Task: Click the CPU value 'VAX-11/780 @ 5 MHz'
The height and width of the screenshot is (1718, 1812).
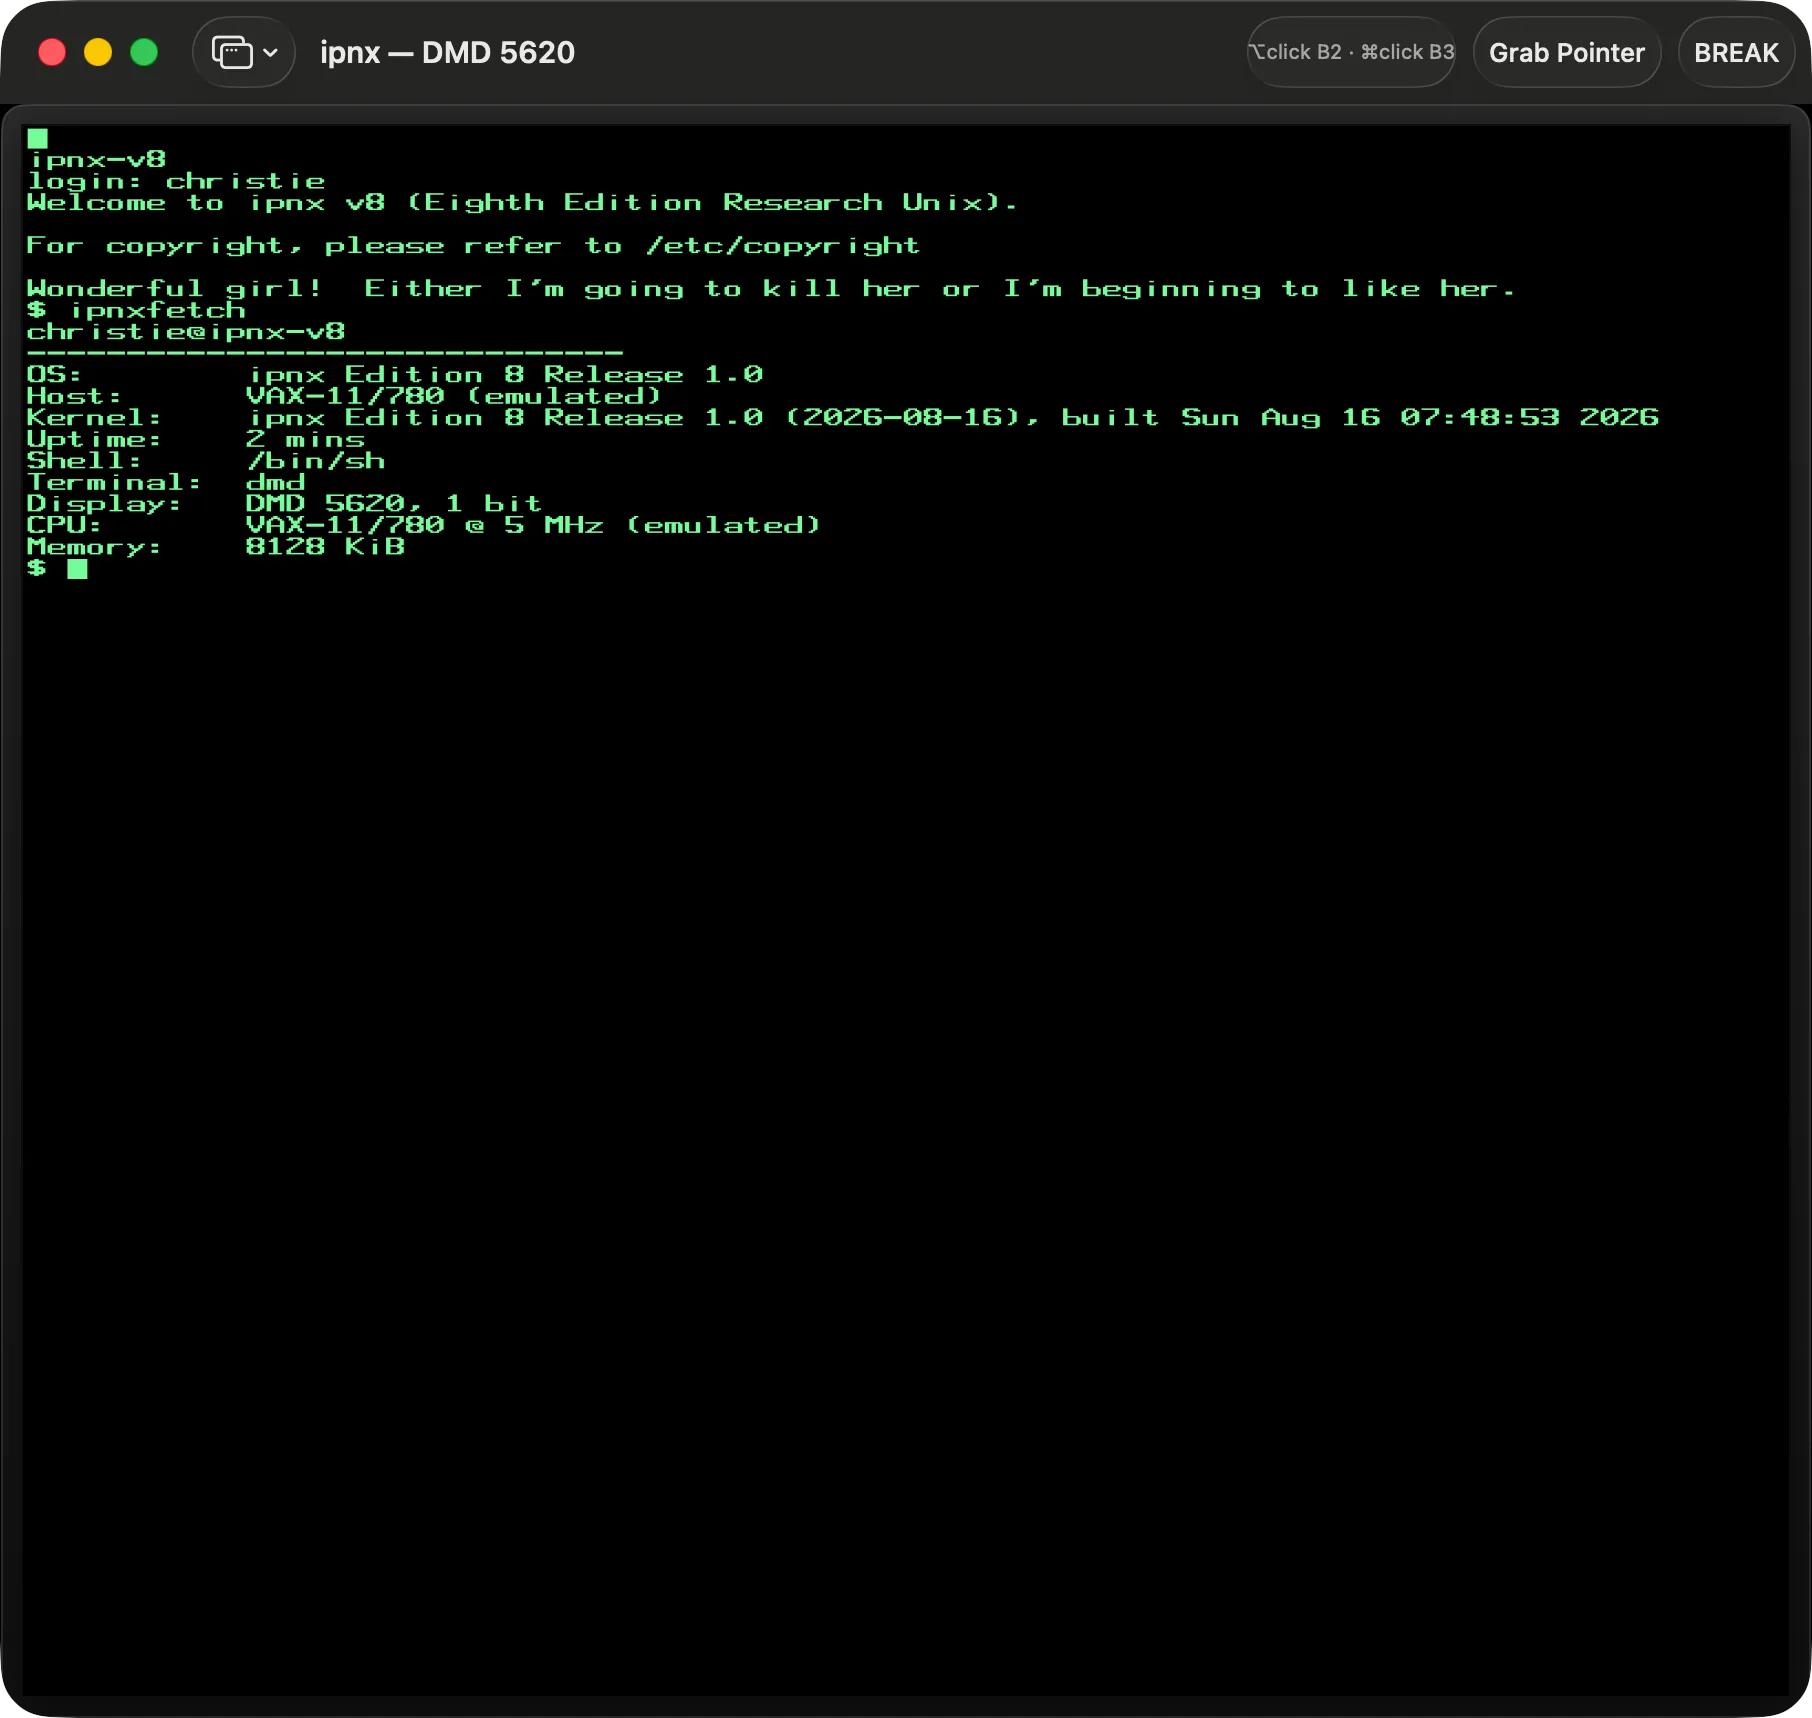Action: coord(425,526)
